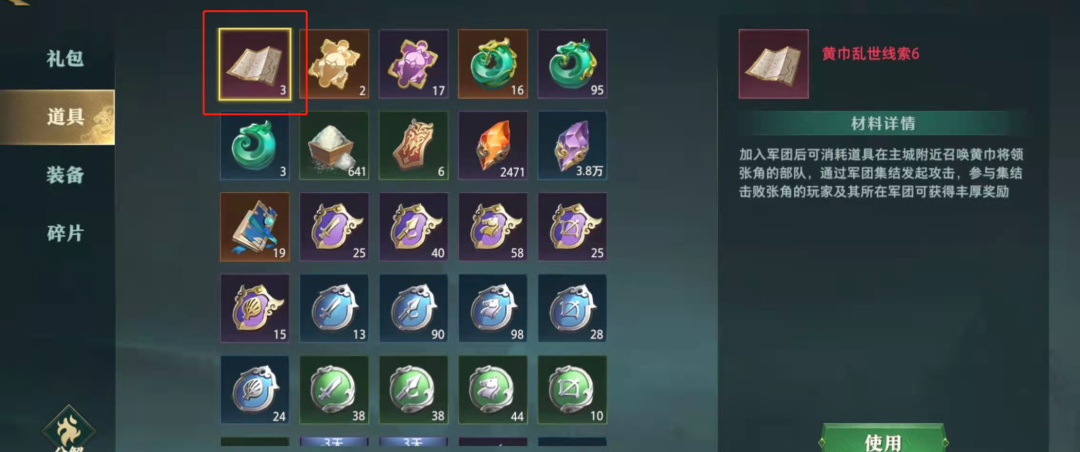Select the purple horse badge with count 58
The width and height of the screenshot is (1080, 452).
[x=493, y=227]
